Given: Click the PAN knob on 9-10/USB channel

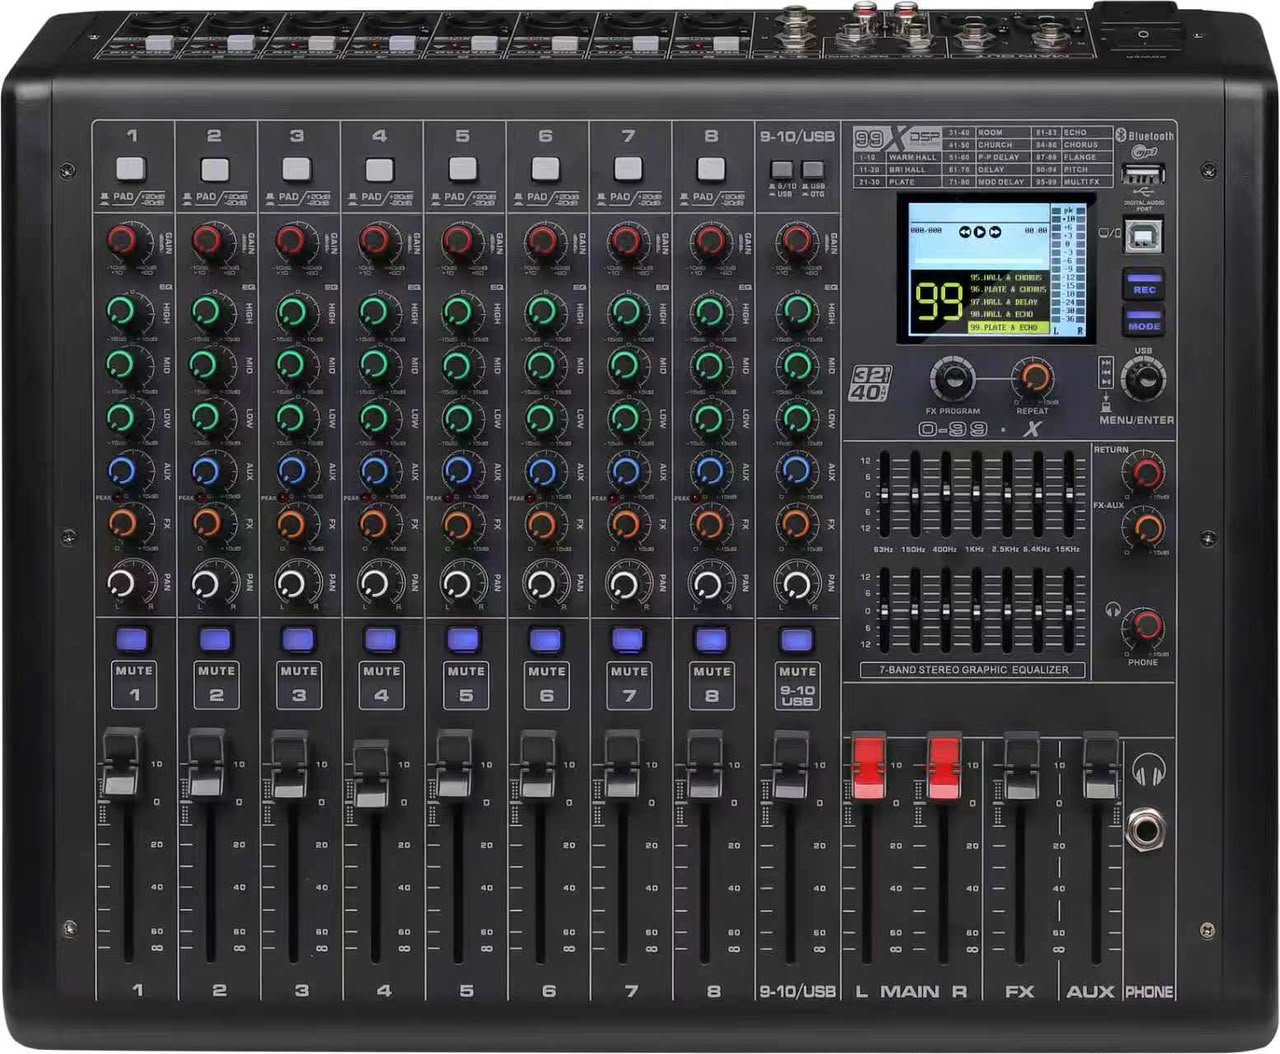Looking at the screenshot, I should 796,583.
